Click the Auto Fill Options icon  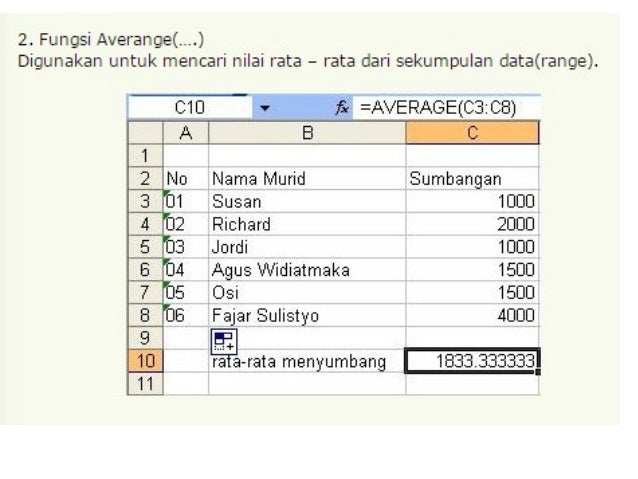tap(224, 341)
